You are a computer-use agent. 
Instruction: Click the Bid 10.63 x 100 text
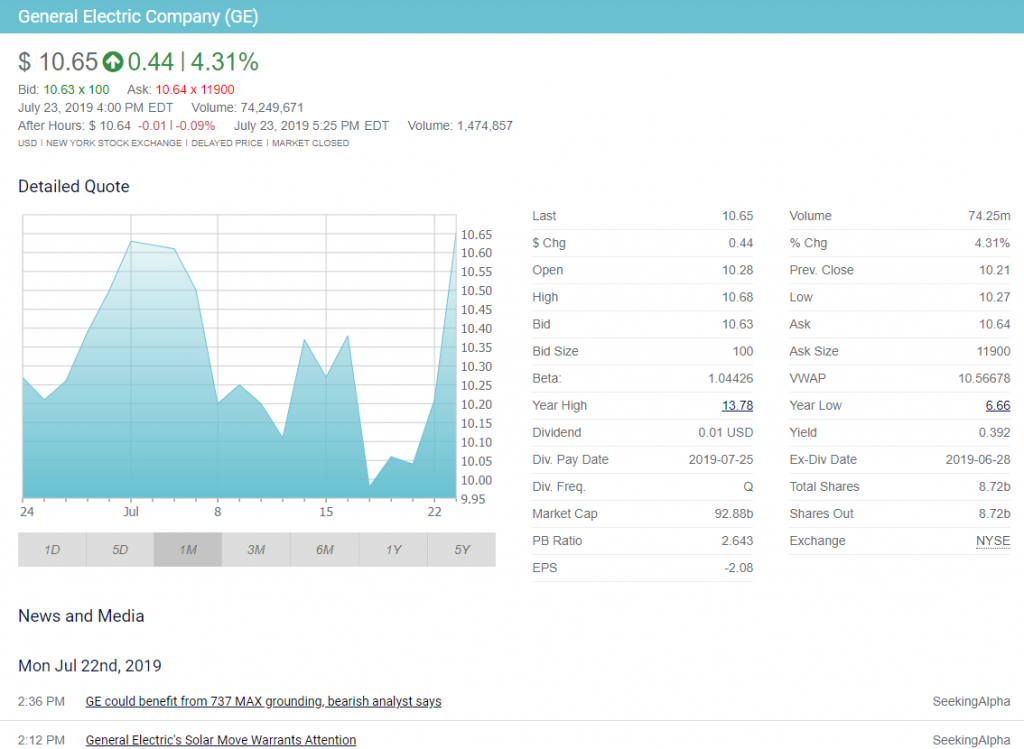point(63,89)
